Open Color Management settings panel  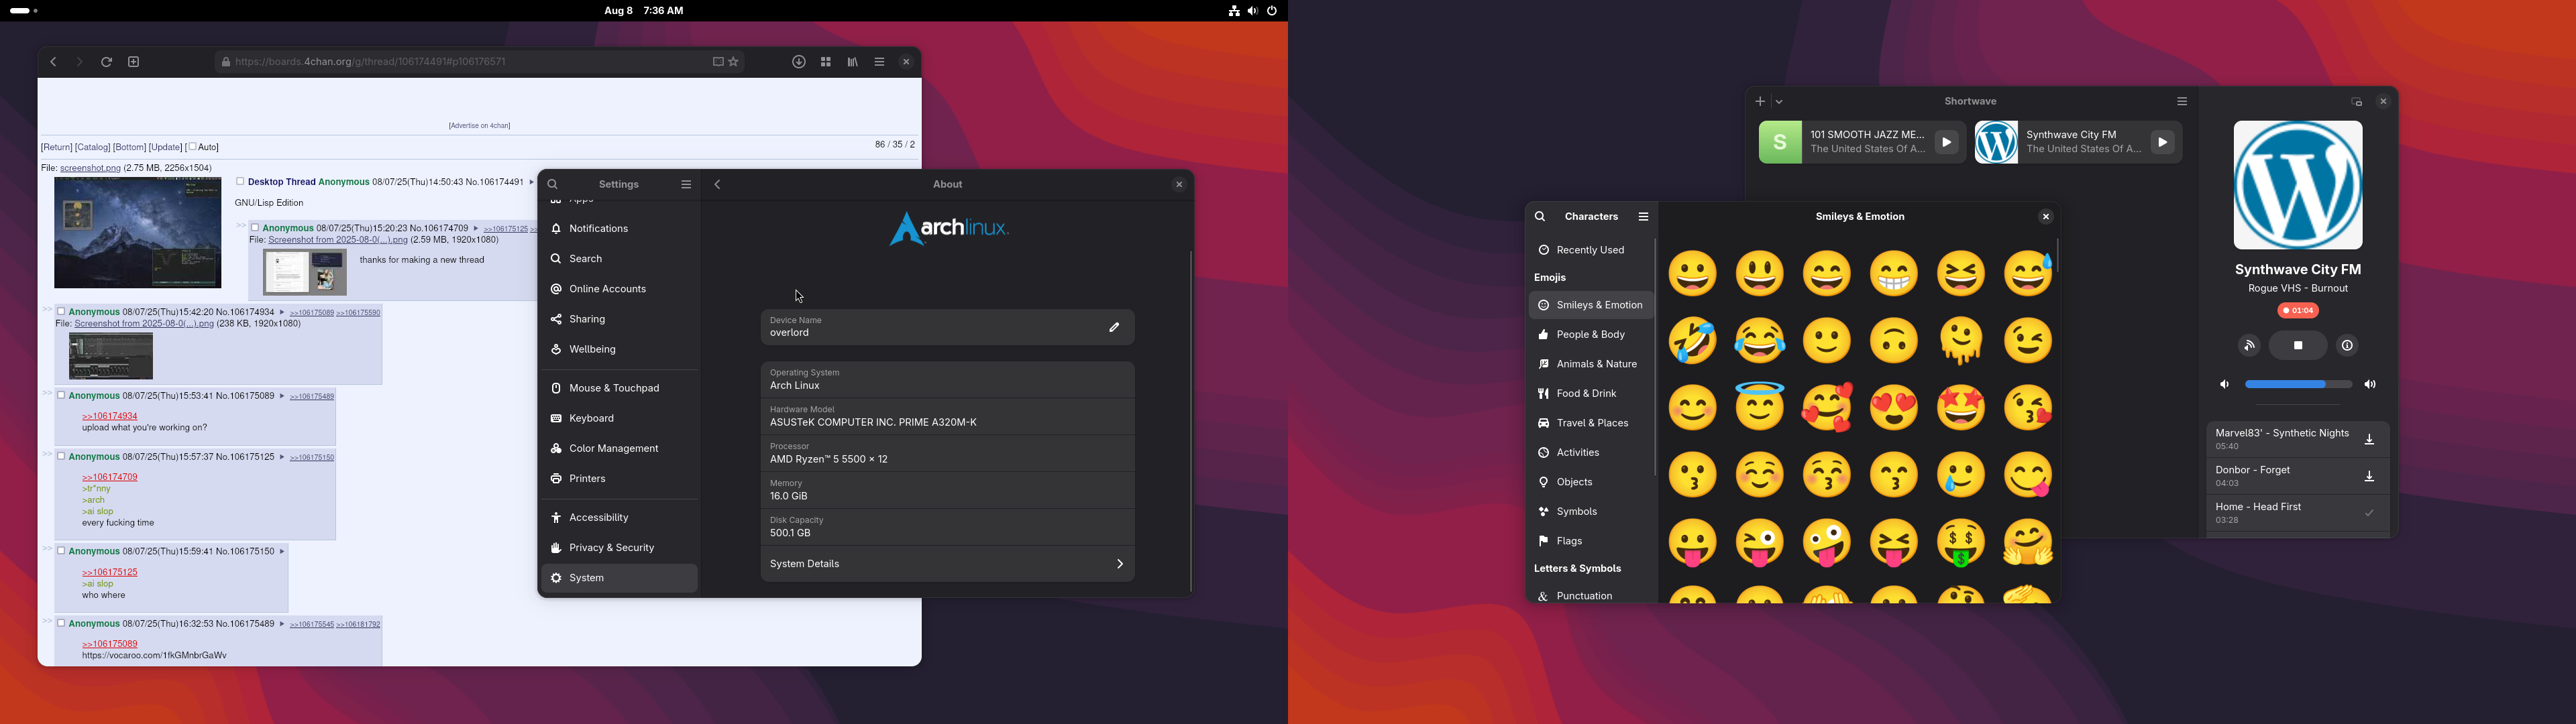[619, 448]
